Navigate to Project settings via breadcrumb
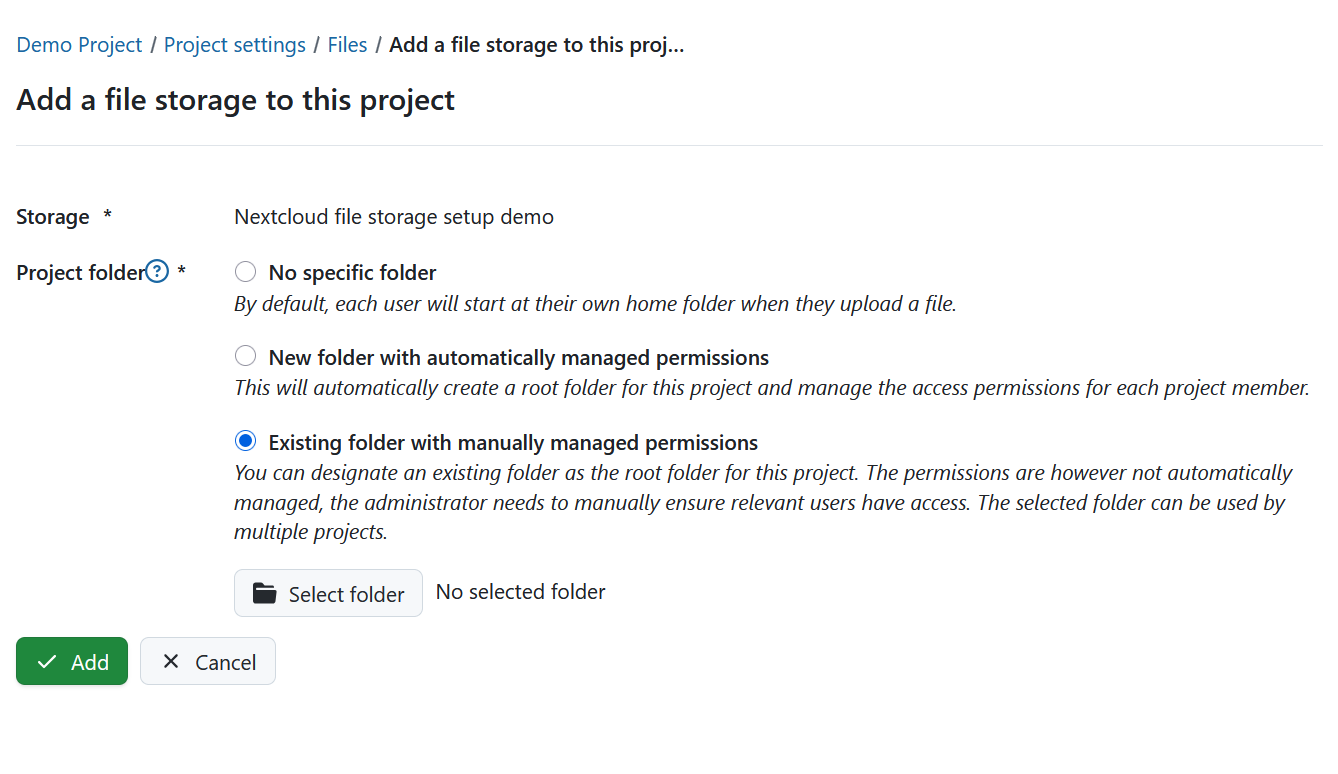The image size is (1338, 774). tap(234, 44)
